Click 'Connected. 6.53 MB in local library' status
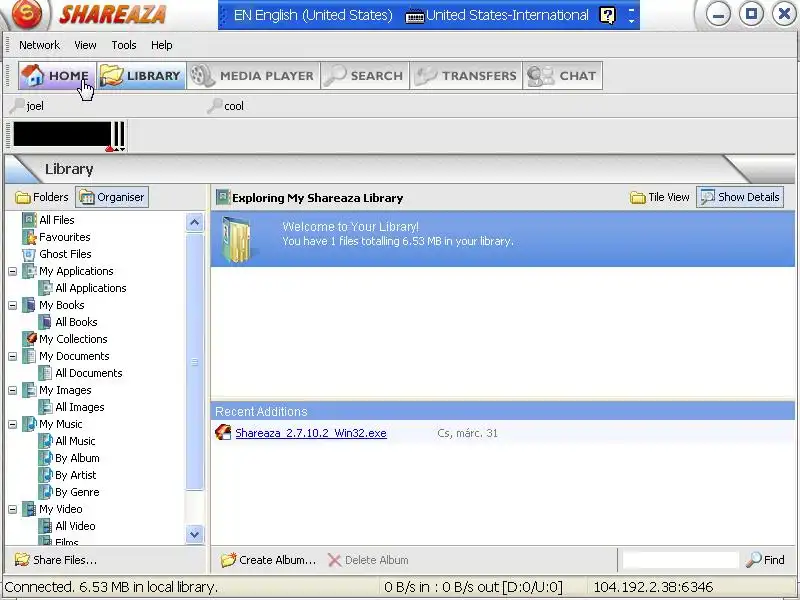Screen dimensions: 800x600 click(x=111, y=587)
